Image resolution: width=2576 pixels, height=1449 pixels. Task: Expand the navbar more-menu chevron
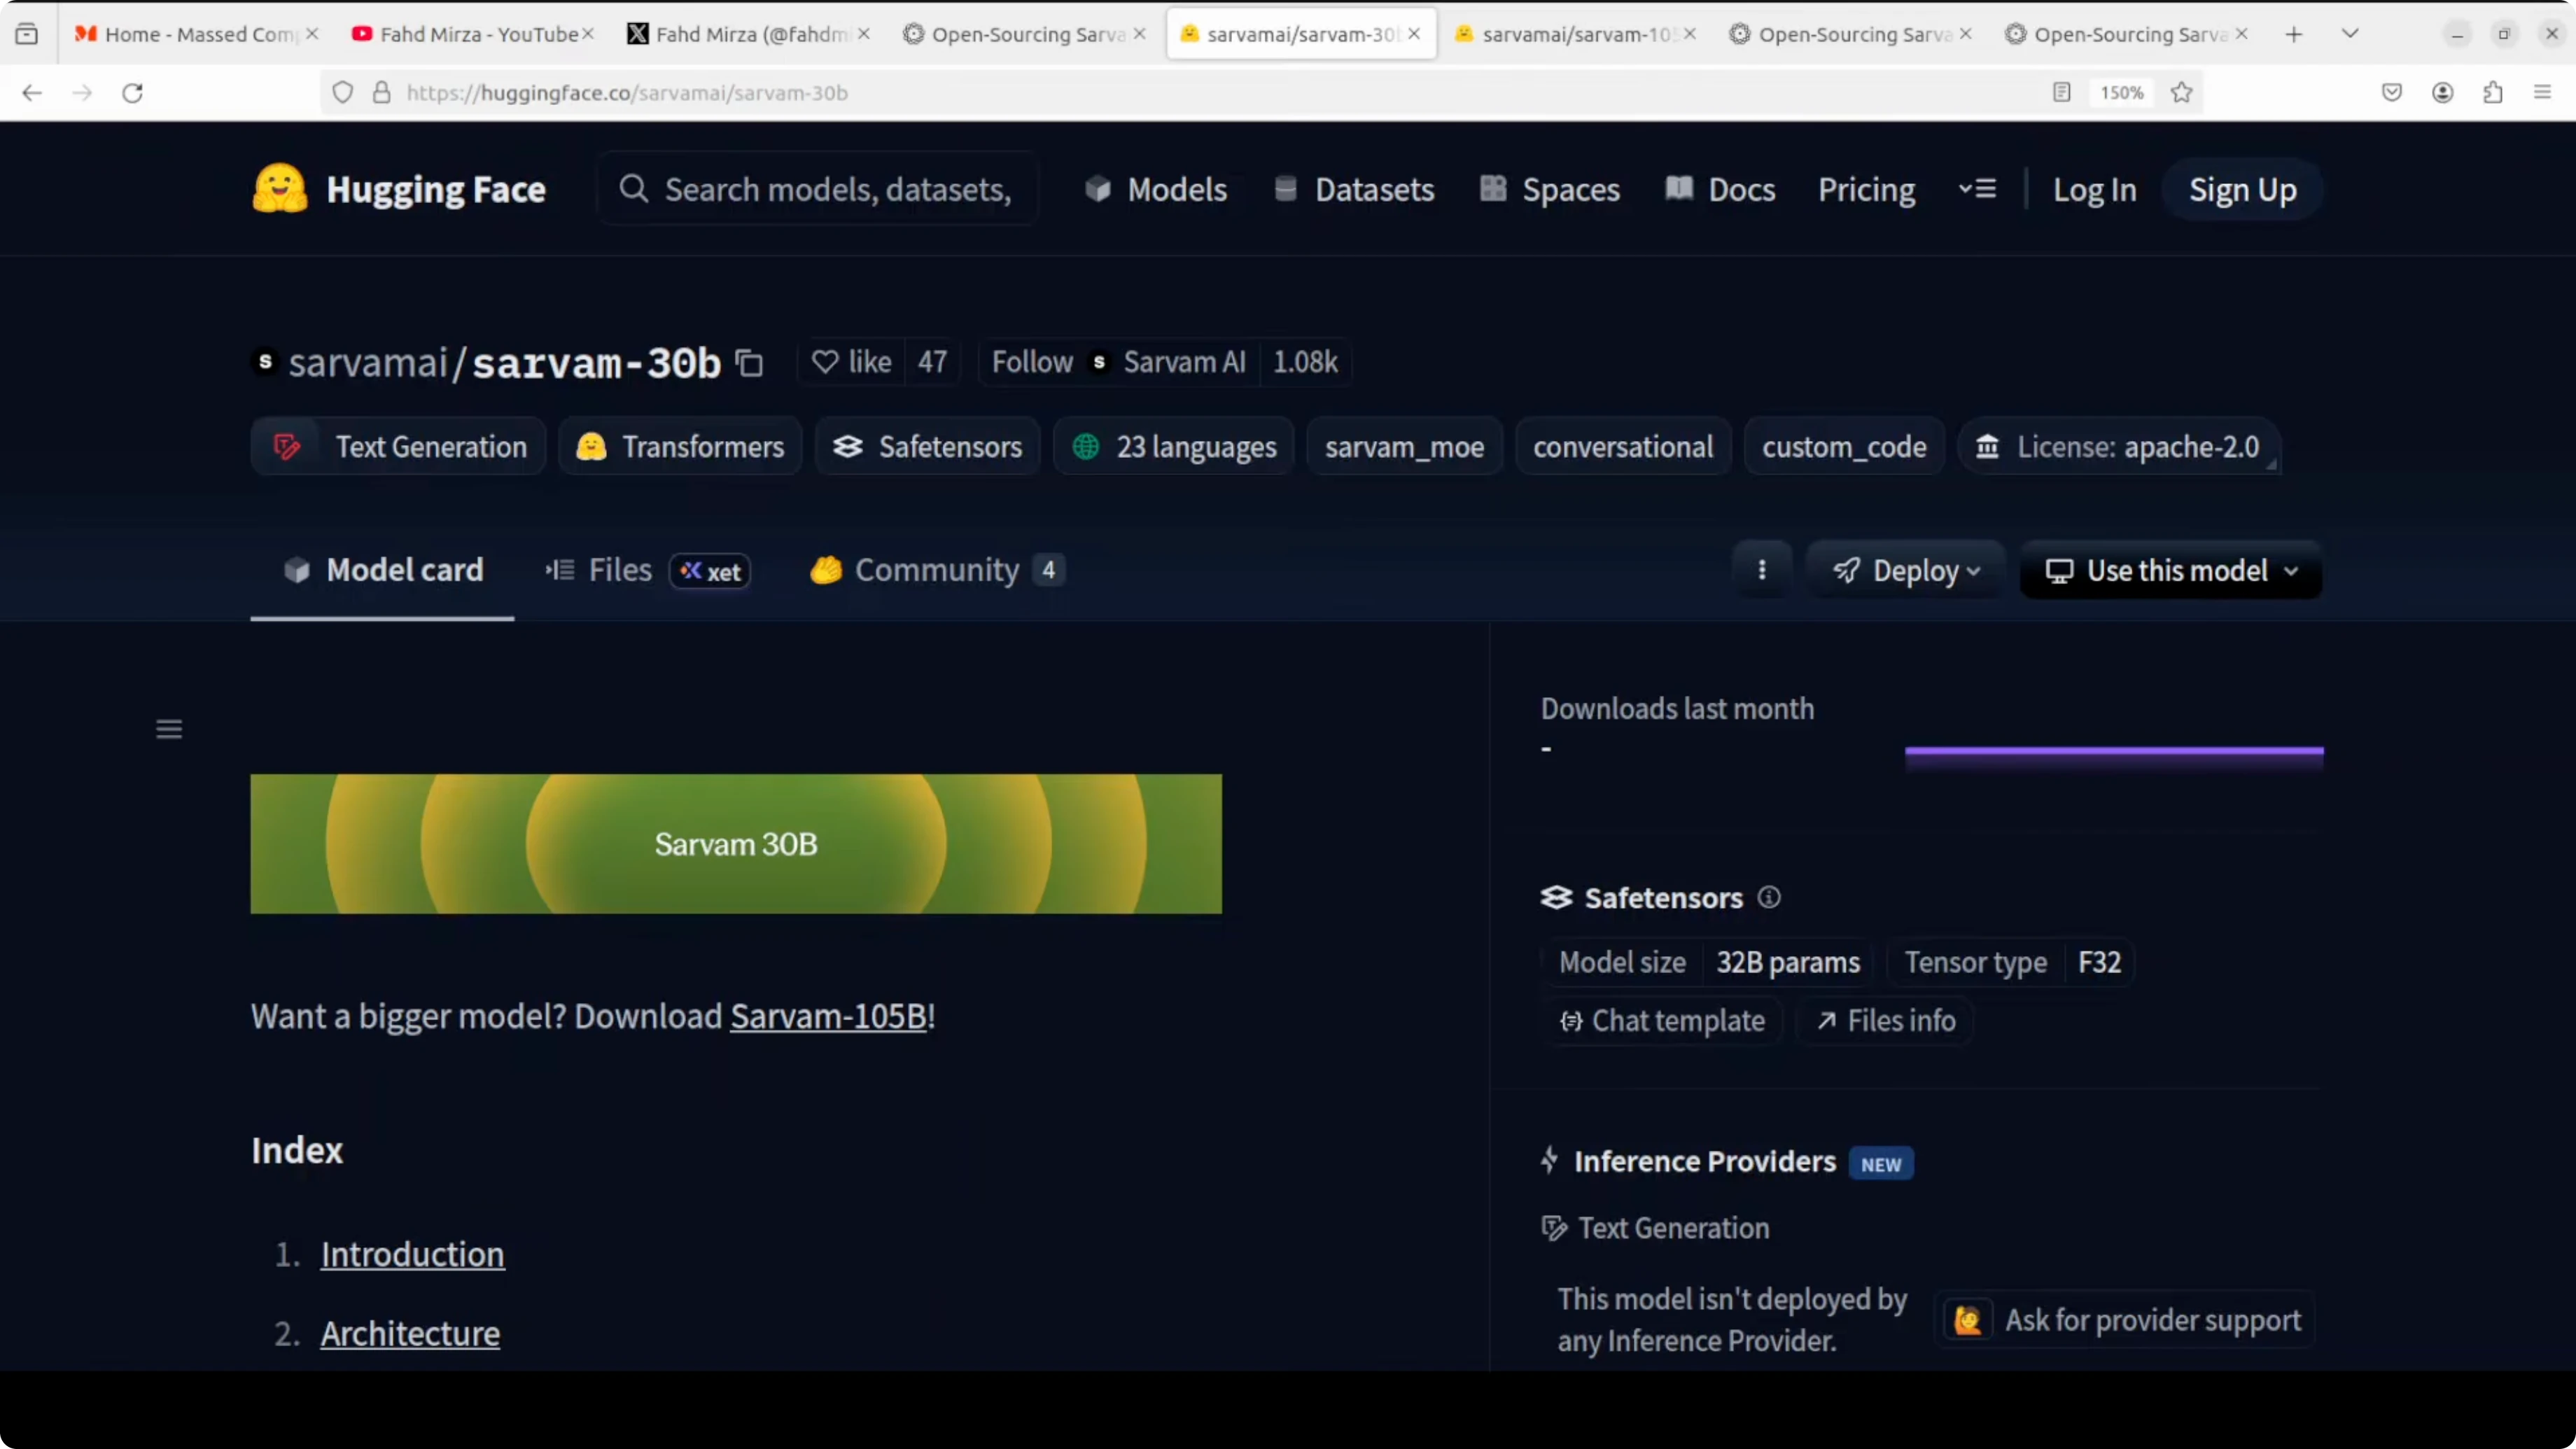[x=1977, y=189]
